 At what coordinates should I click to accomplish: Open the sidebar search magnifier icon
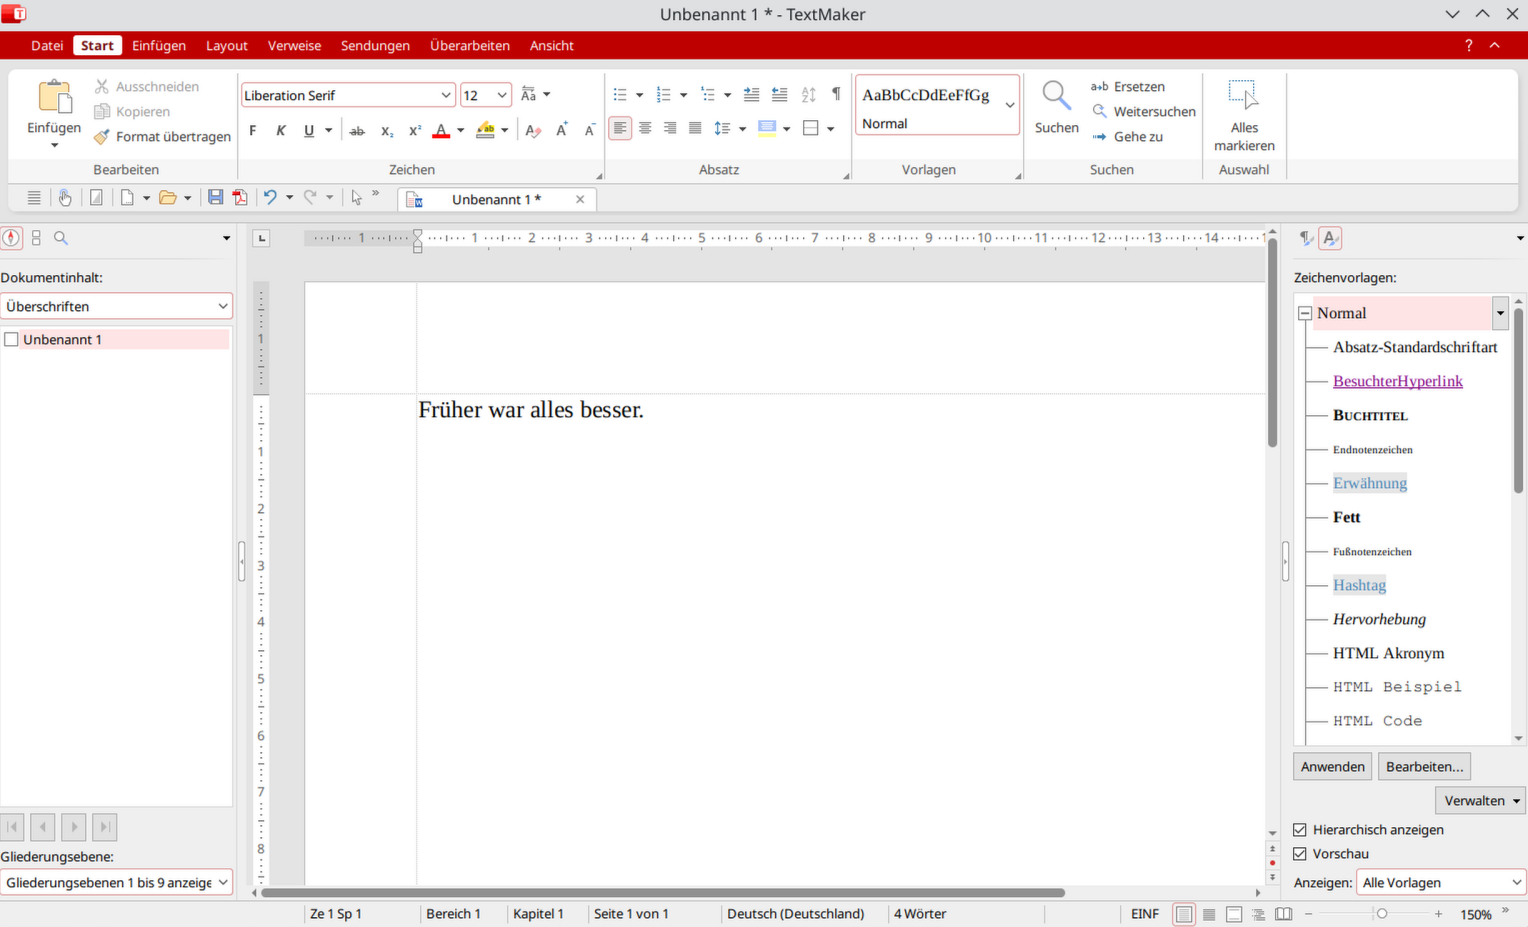[61, 238]
